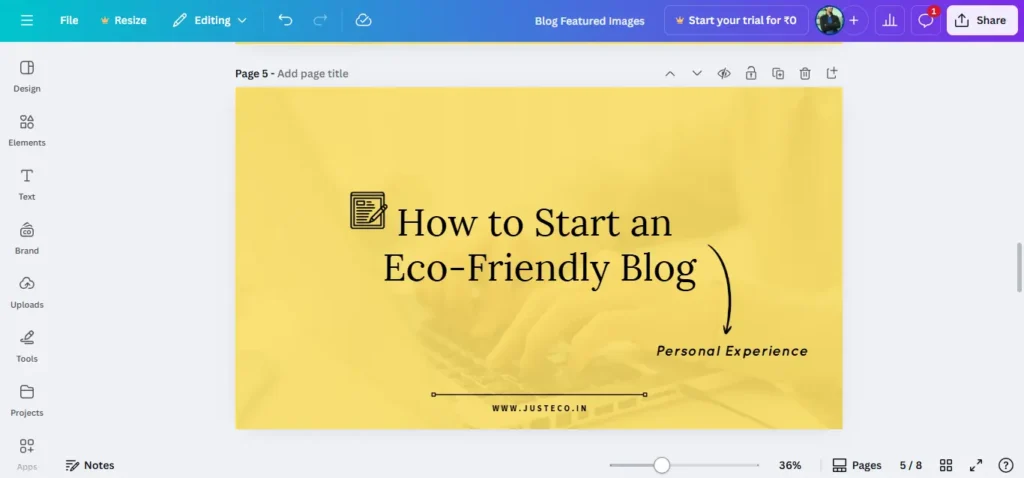
Task: Open the Elements panel in sidebar
Action: pos(27,129)
